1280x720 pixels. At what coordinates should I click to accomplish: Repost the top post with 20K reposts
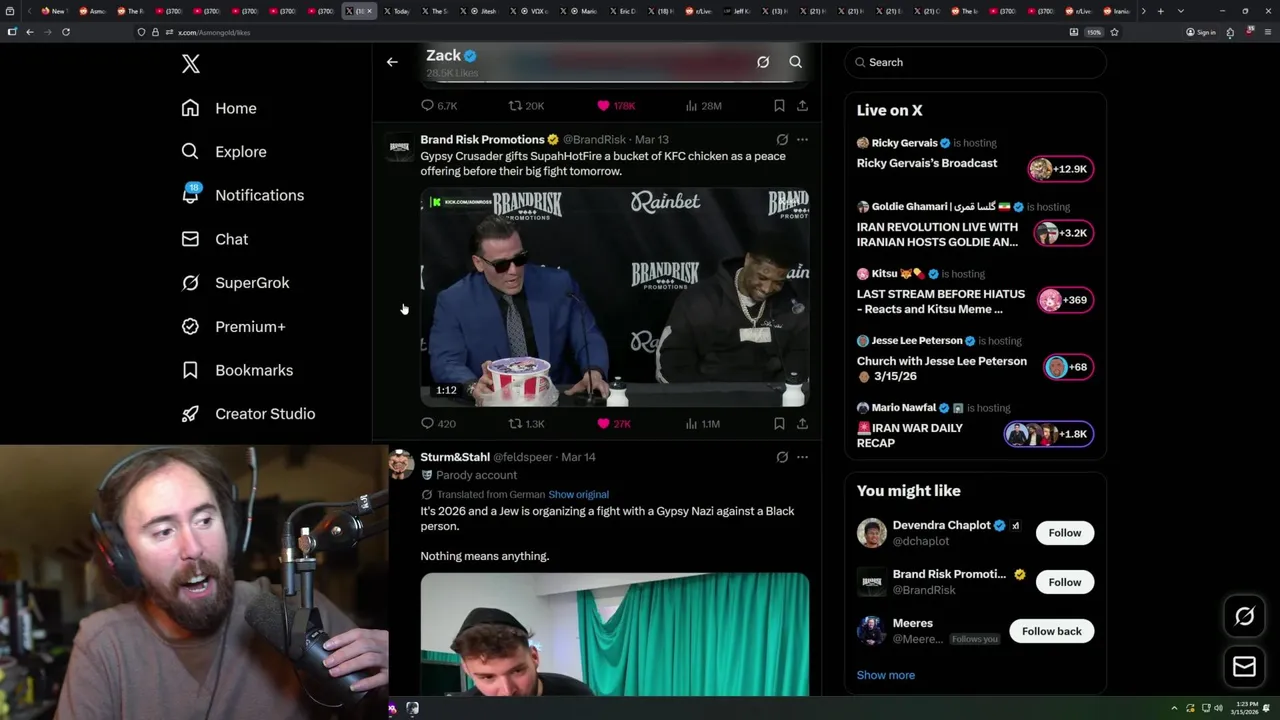coord(526,105)
